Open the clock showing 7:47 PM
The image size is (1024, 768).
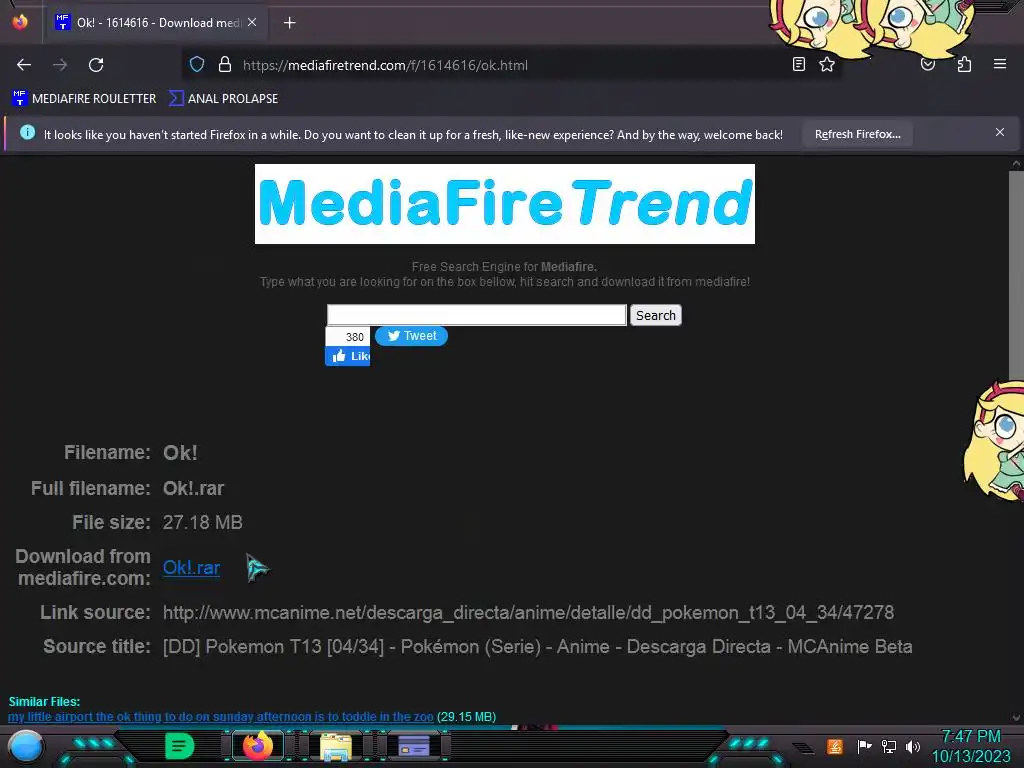click(x=970, y=746)
